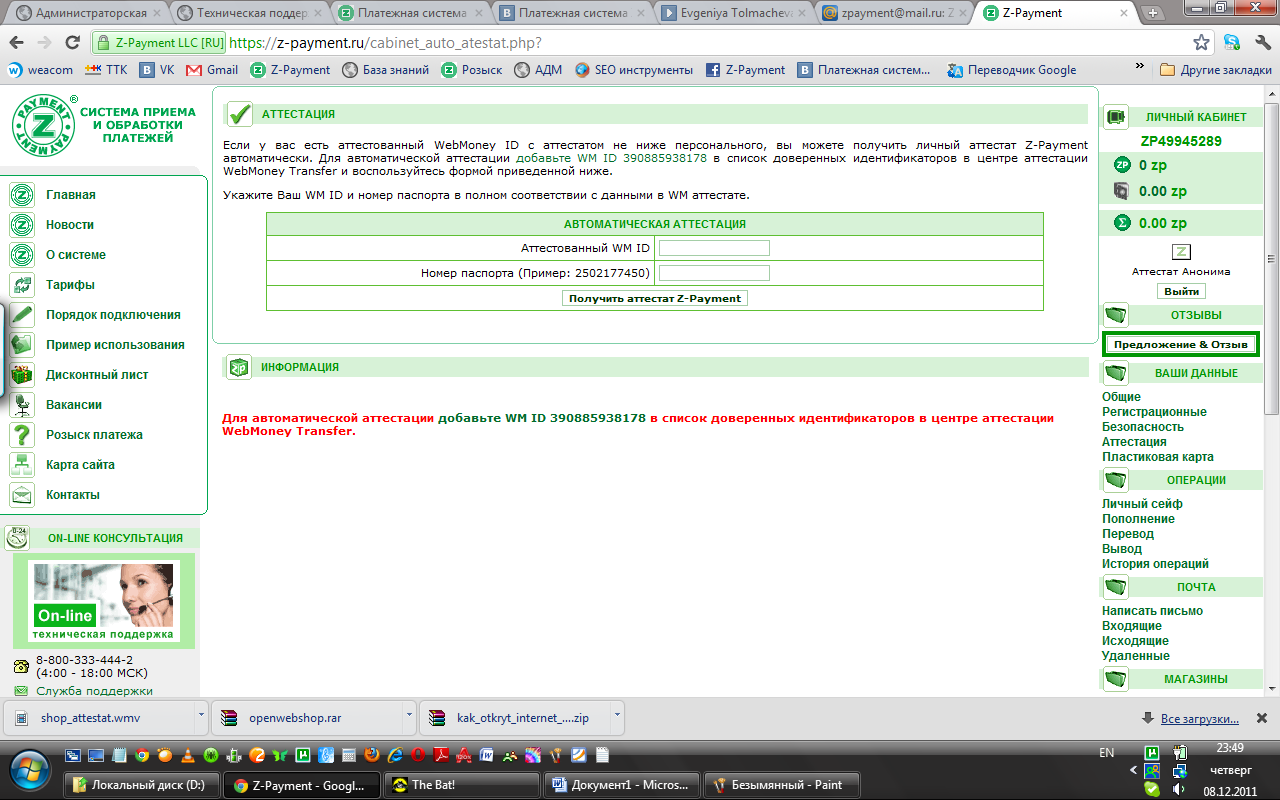Open a new browser tab

click(x=1153, y=14)
